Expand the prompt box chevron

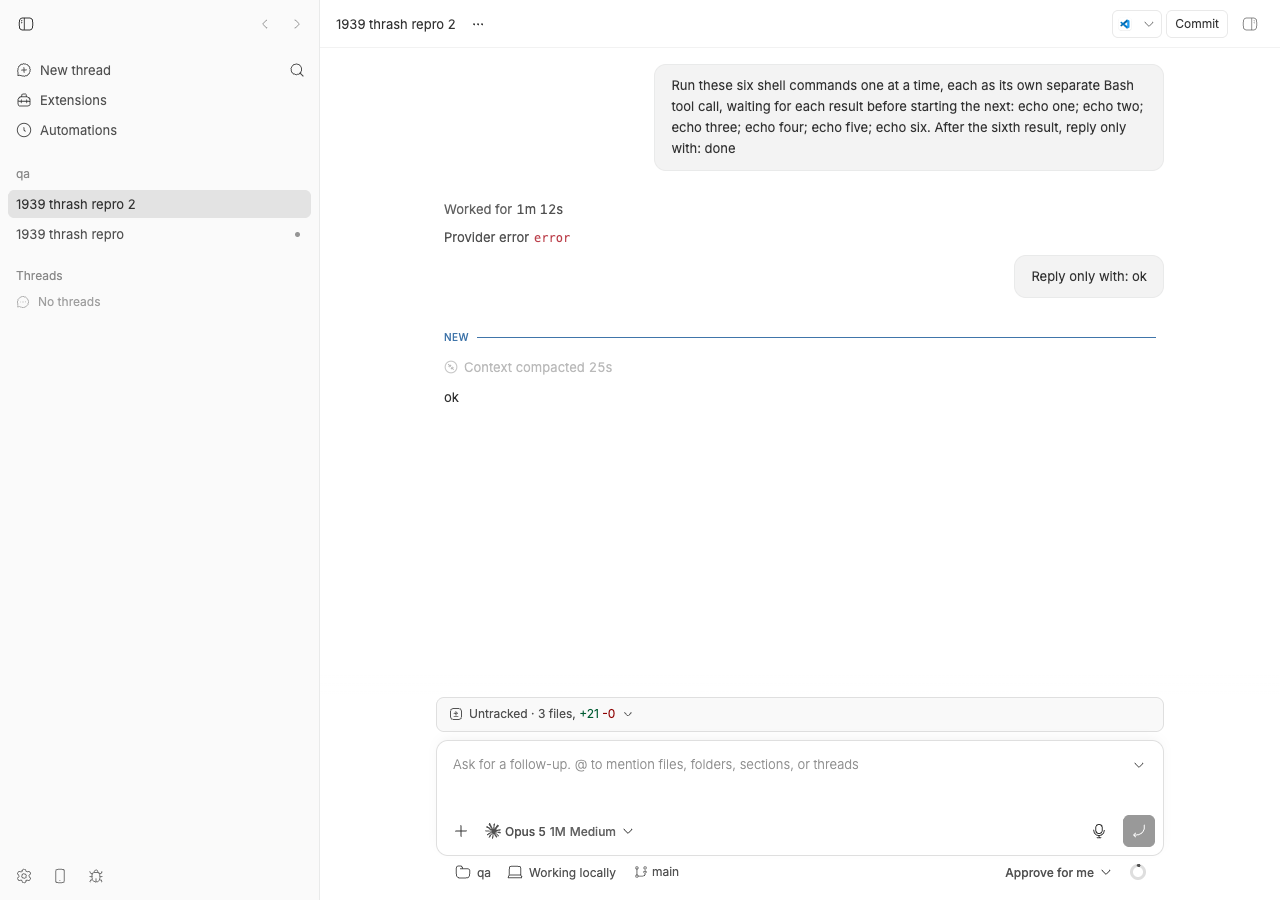click(1139, 765)
